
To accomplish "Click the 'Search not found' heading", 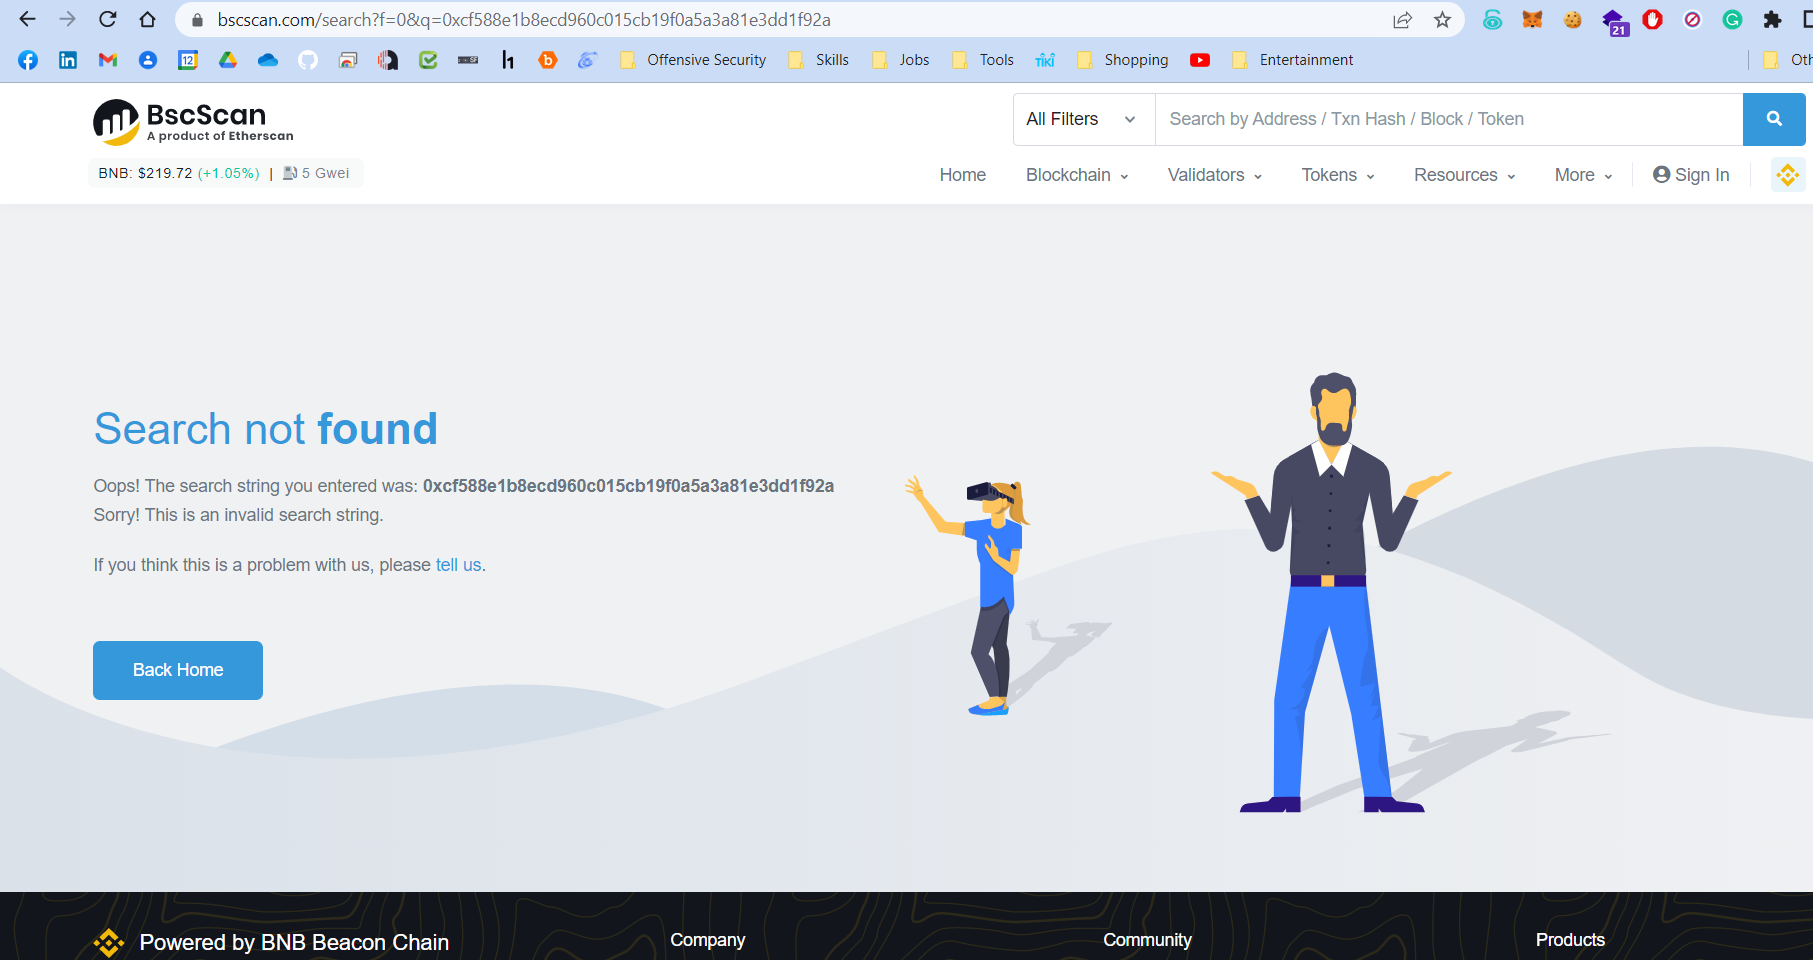I will (x=266, y=429).
